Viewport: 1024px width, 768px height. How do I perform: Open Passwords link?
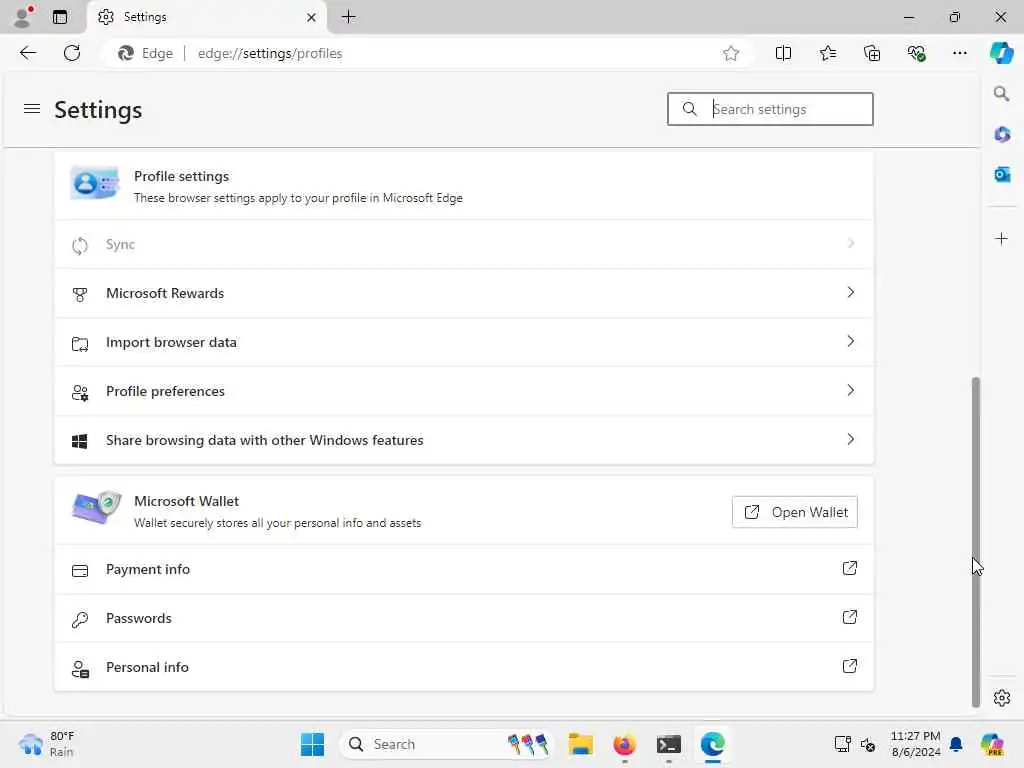tap(464, 618)
